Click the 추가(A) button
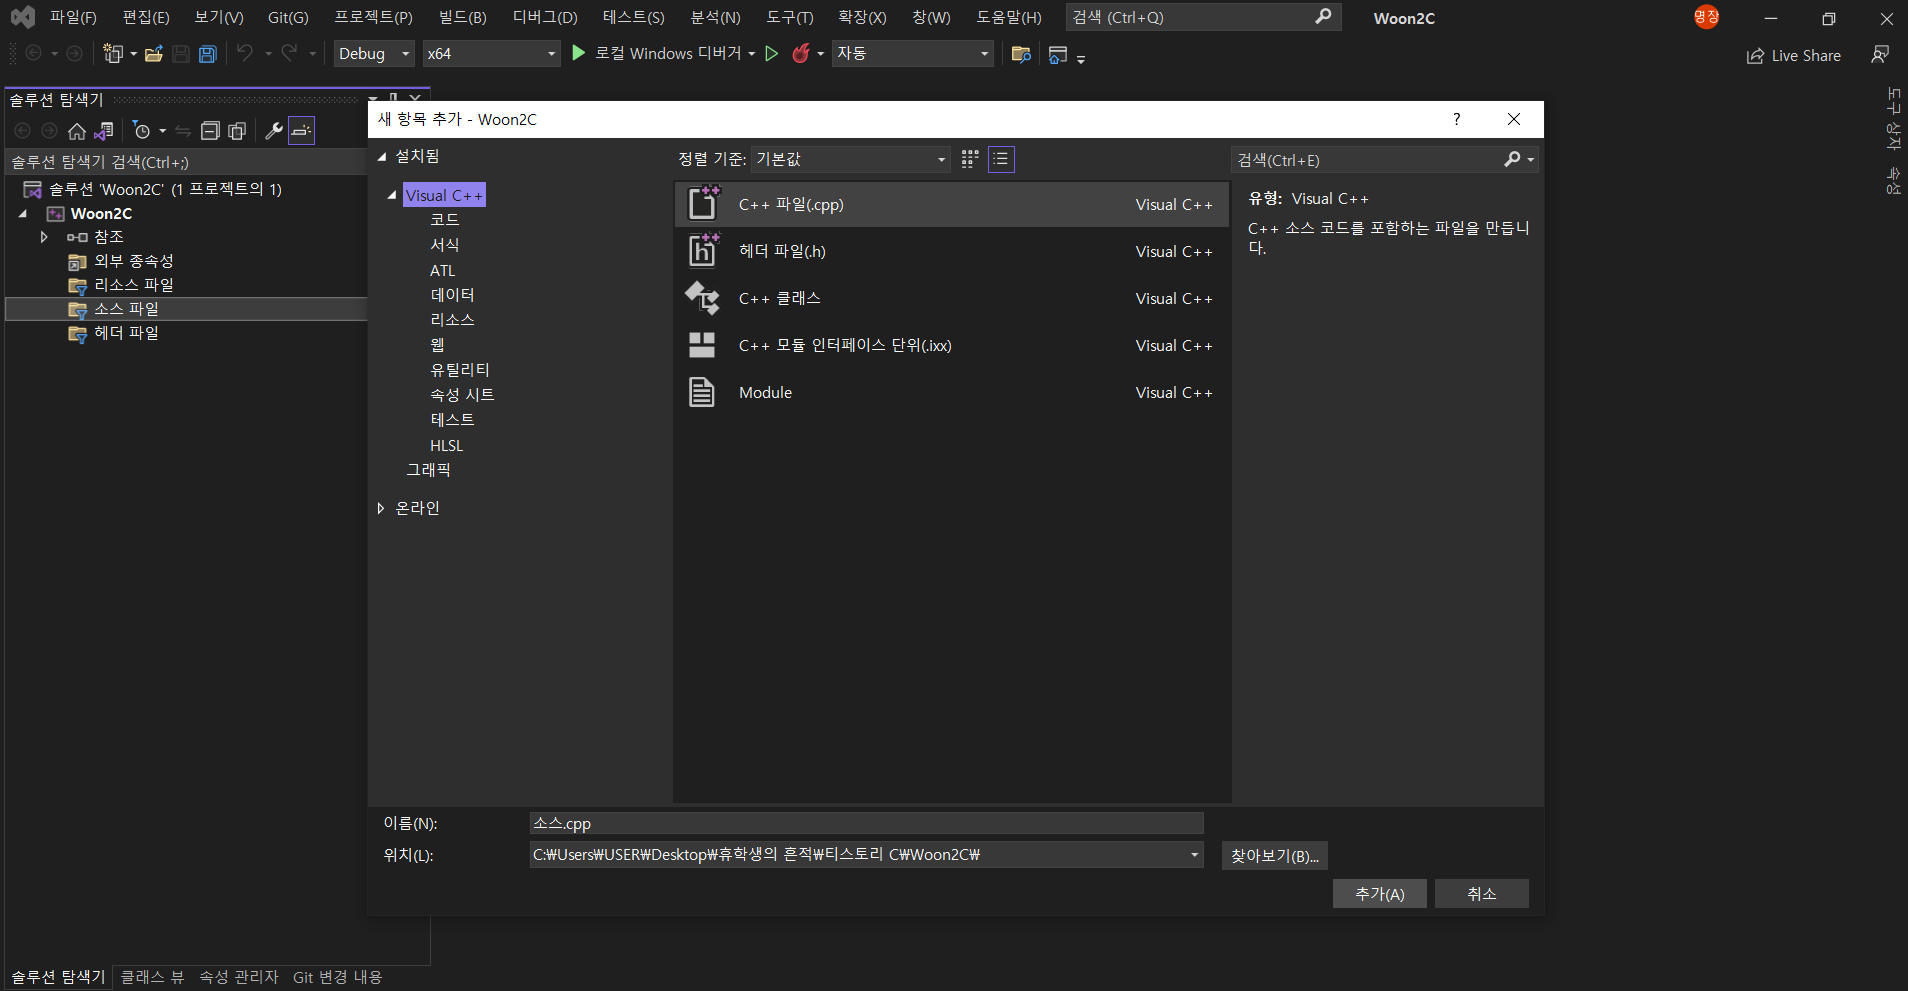This screenshot has width=1908, height=991. pos(1380,894)
